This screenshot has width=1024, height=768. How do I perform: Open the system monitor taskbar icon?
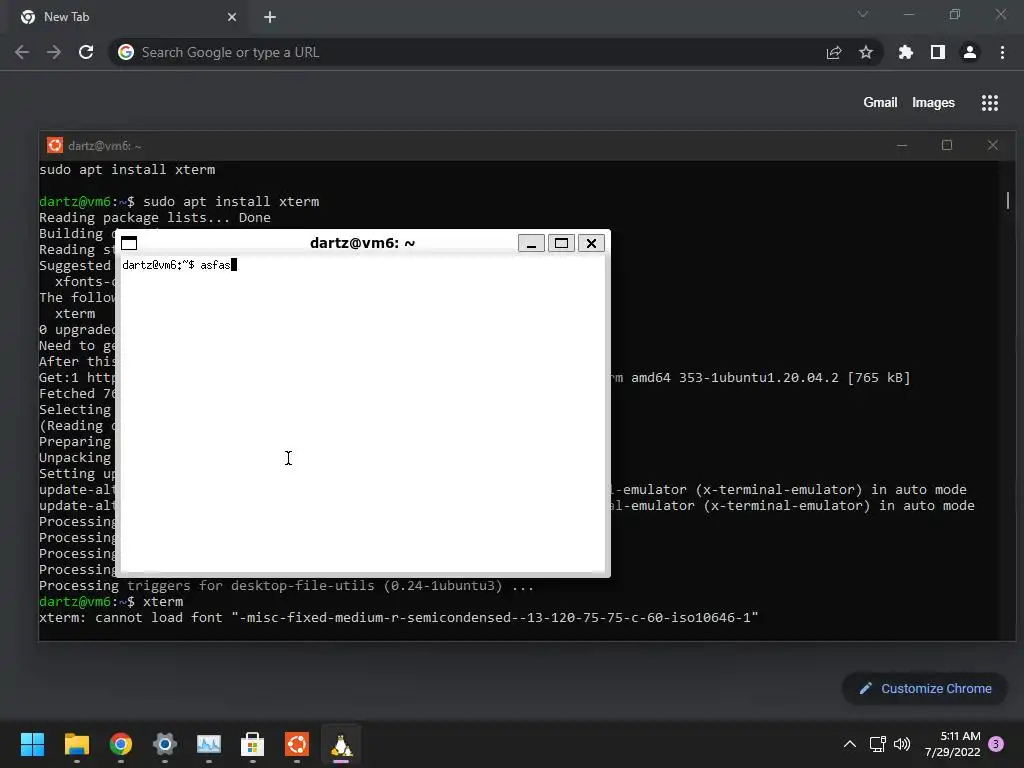tap(209, 744)
